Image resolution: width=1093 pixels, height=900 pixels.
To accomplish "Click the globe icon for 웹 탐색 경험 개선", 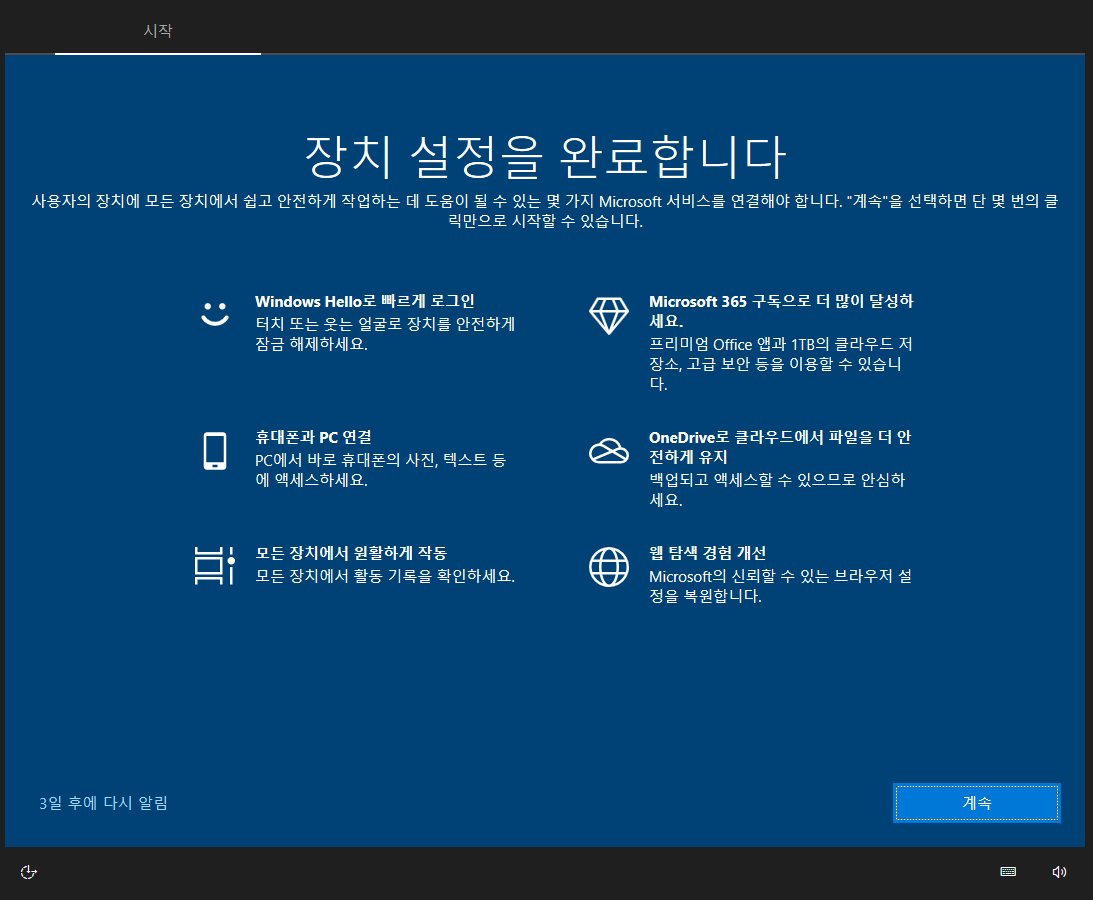I will pos(609,567).
